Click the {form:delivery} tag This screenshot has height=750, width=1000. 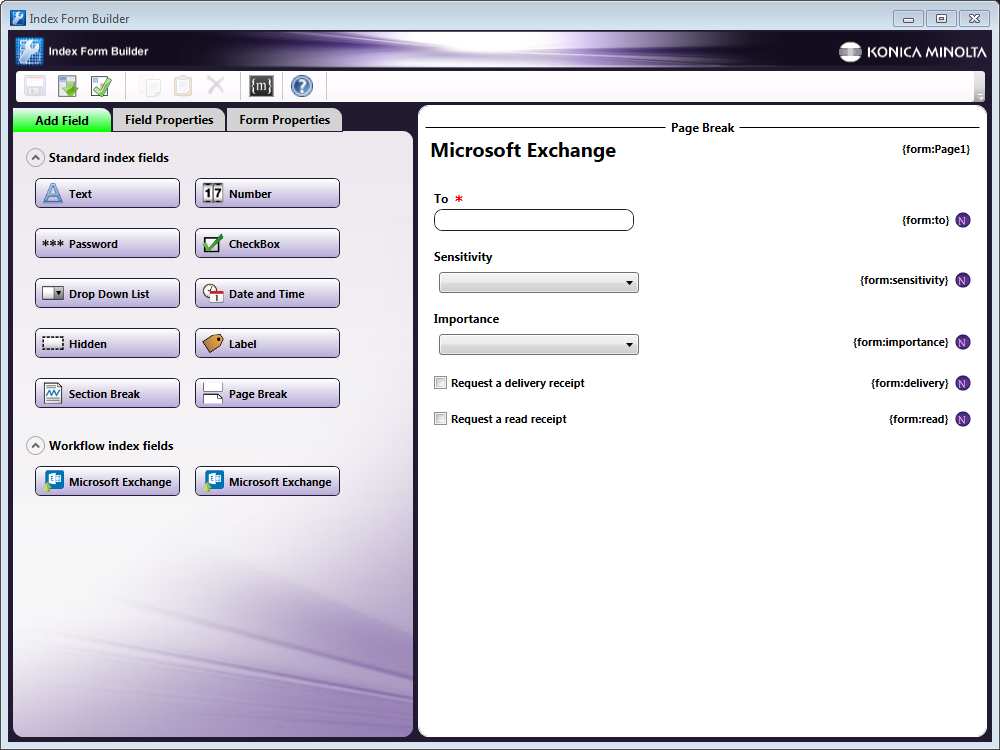click(x=909, y=383)
